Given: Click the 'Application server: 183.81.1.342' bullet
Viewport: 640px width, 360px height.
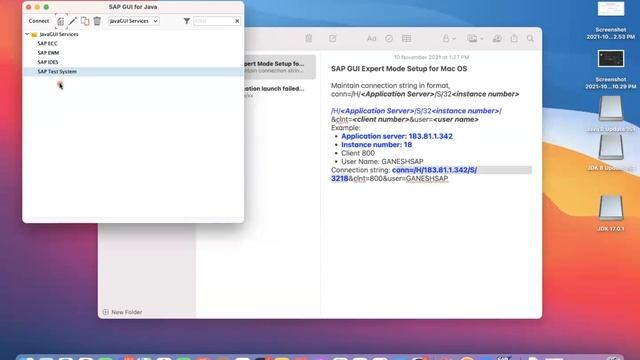Looking at the screenshot, I should tap(397, 136).
